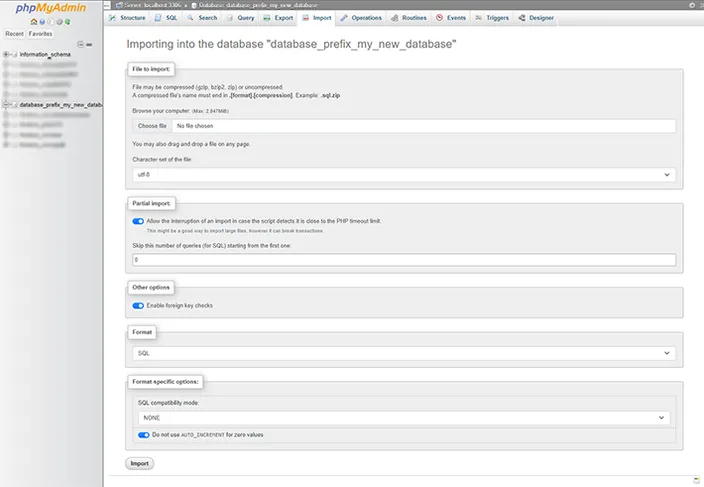The image size is (704, 487).
Task: Open navigation panel settings gear icon
Action: [59, 22]
